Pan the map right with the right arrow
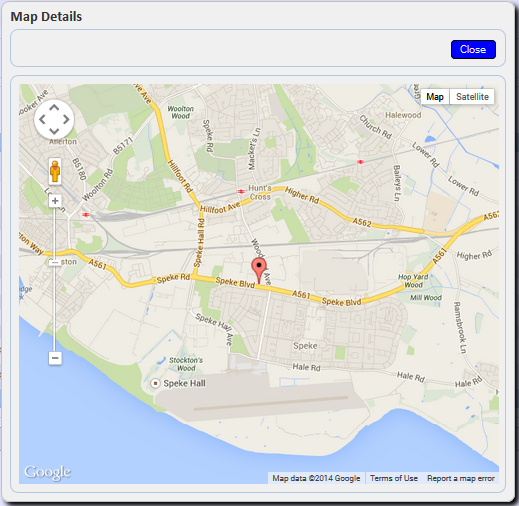Viewport: 519px width, 506px height. [66, 119]
